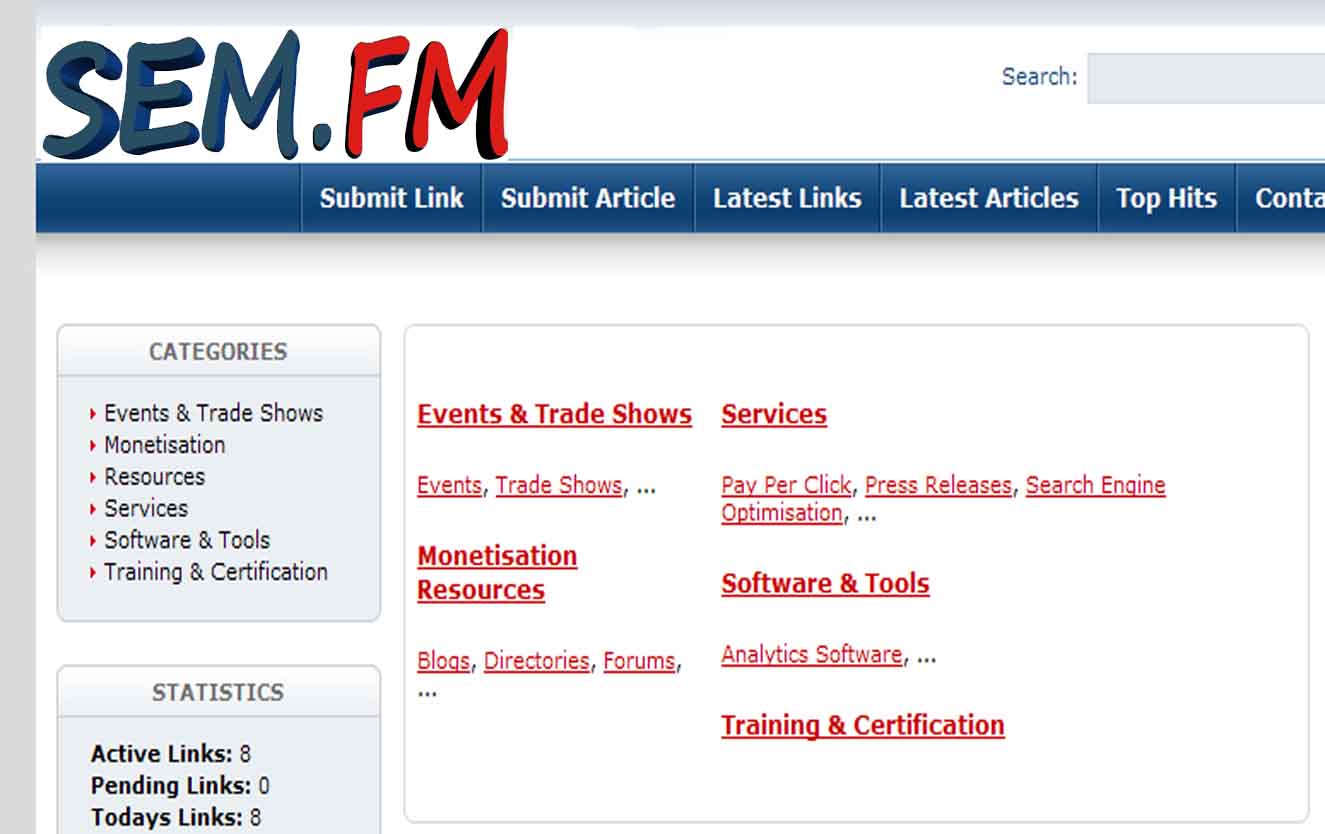The width and height of the screenshot is (1325, 834).
Task: Click the SEM.FM logo
Action: [275, 94]
